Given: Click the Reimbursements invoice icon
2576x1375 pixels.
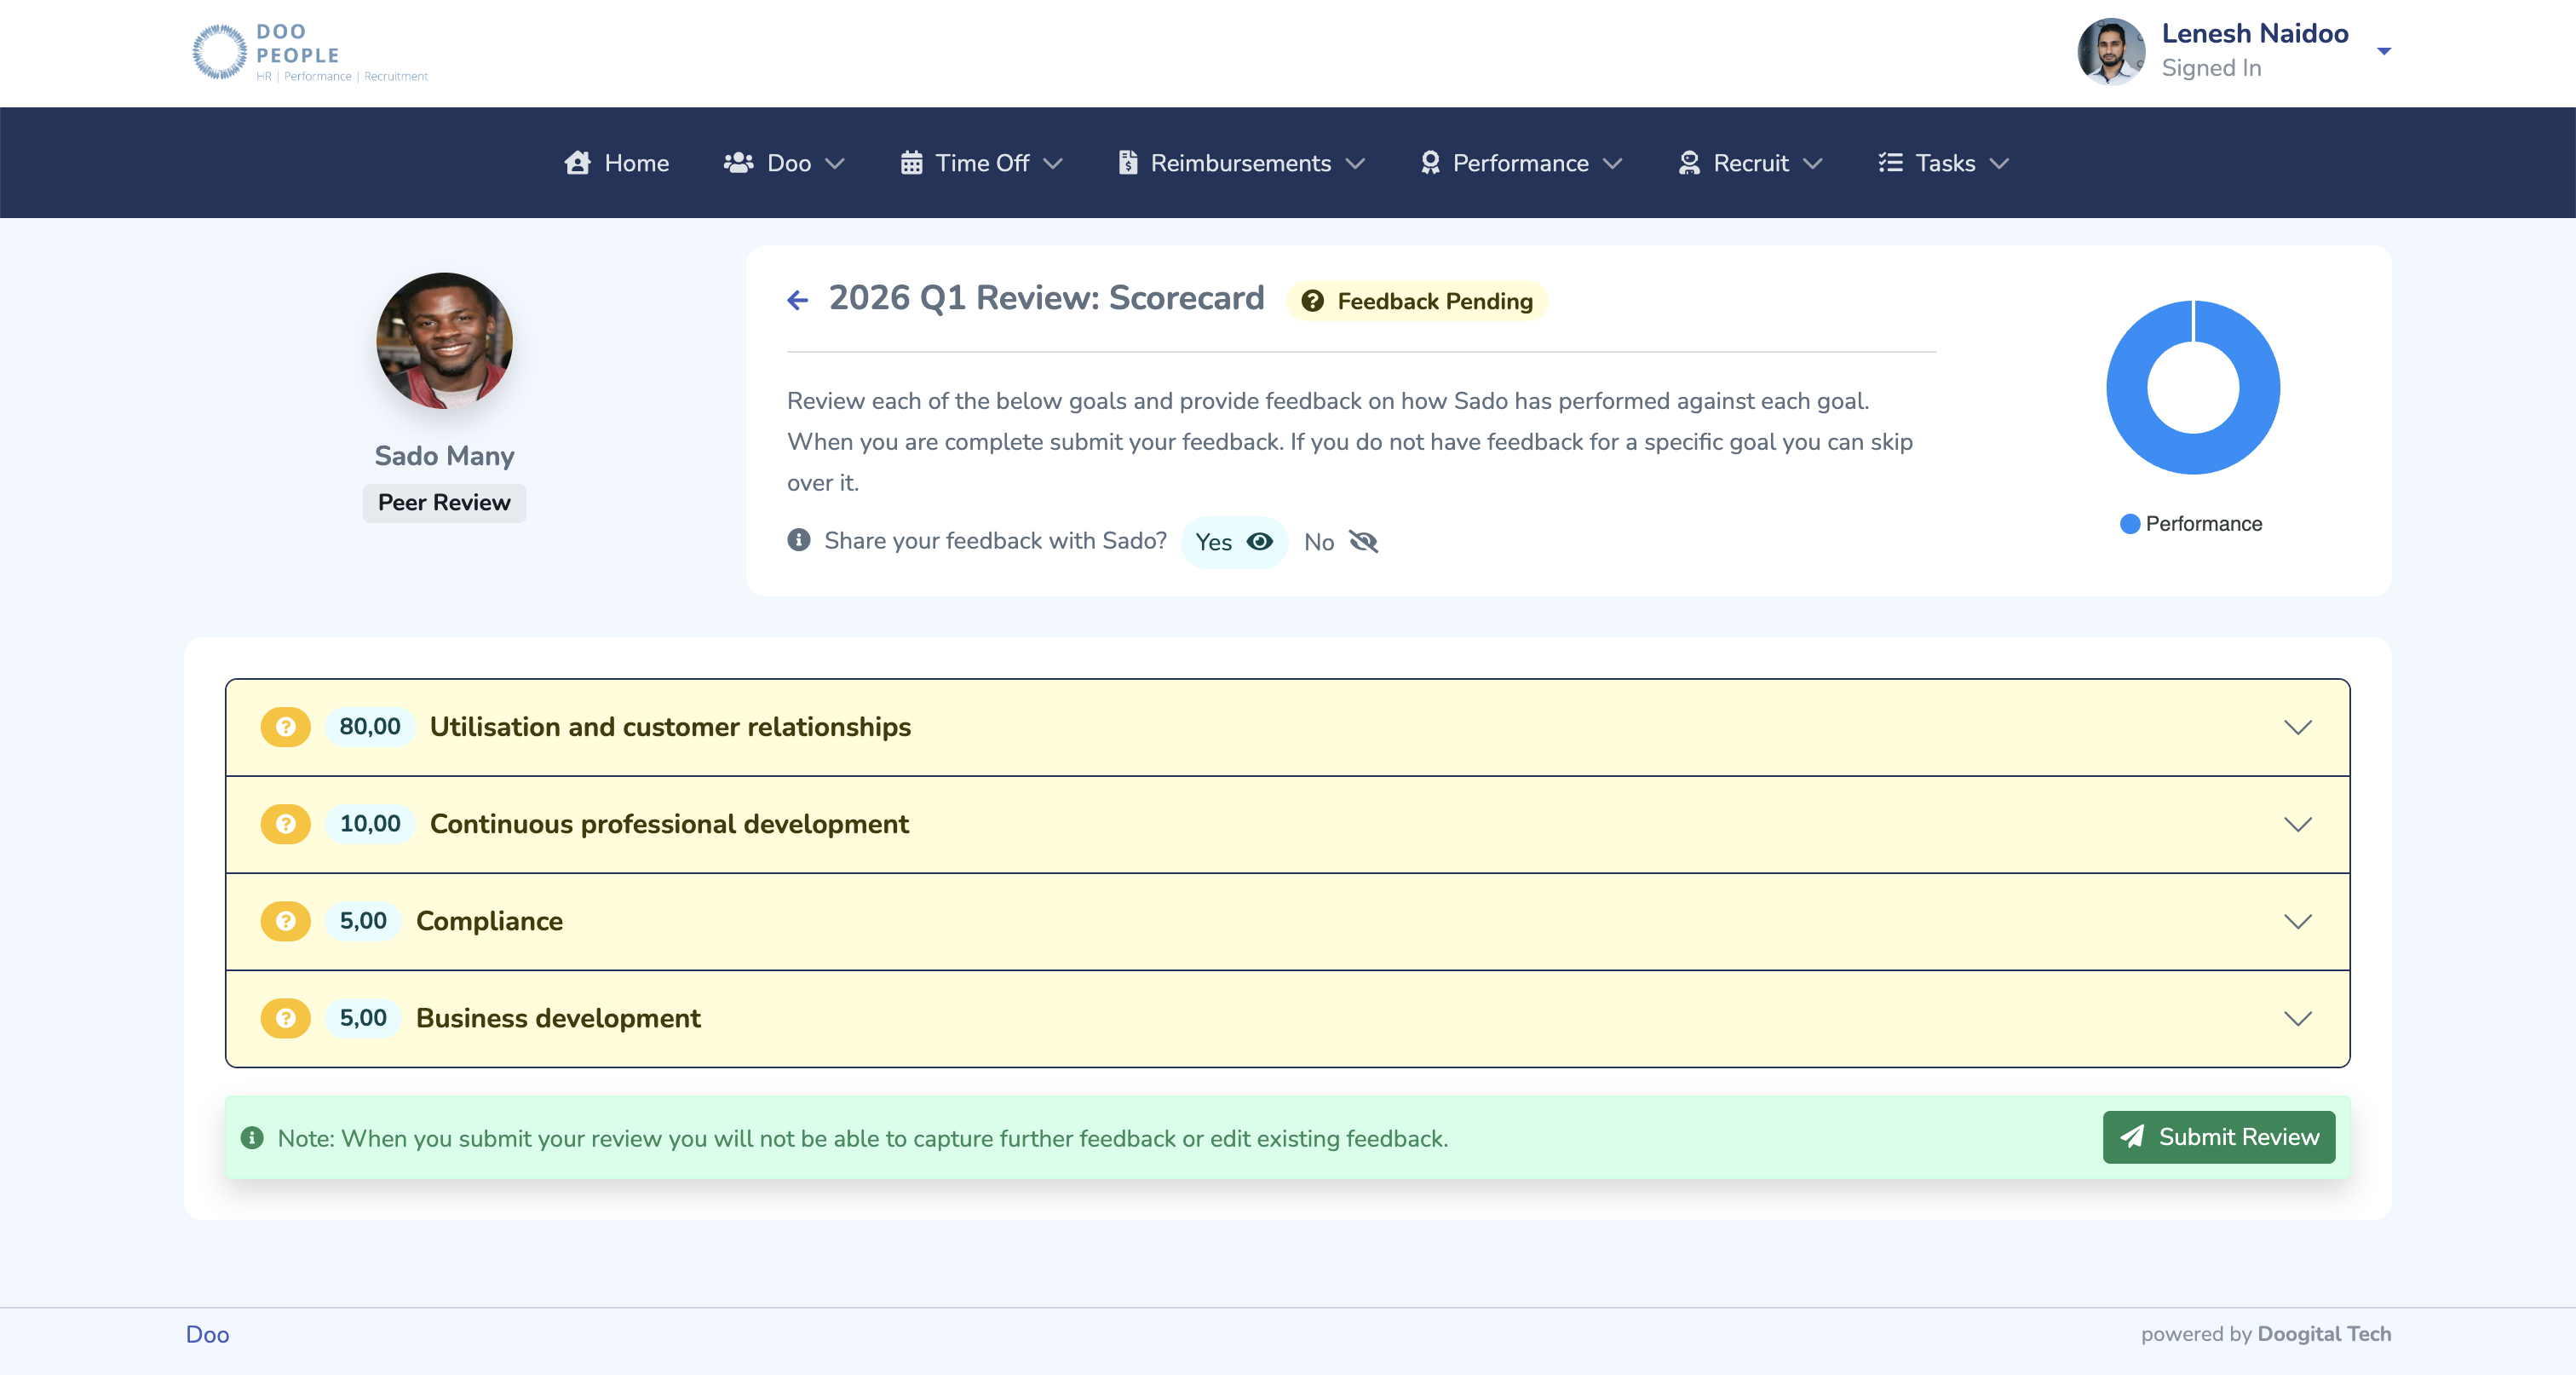Looking at the screenshot, I should (1128, 163).
